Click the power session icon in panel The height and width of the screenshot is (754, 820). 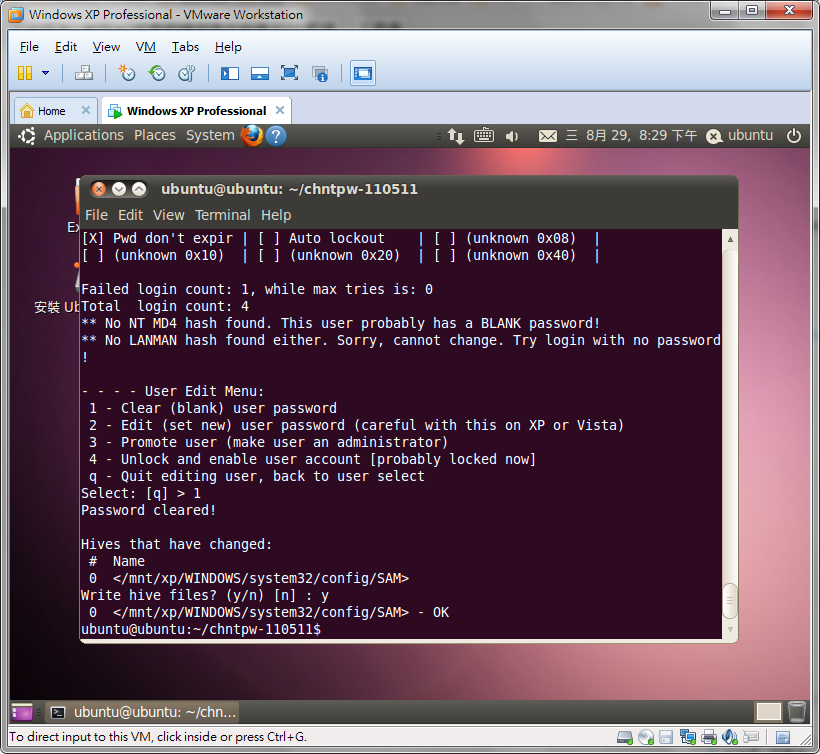(x=794, y=136)
